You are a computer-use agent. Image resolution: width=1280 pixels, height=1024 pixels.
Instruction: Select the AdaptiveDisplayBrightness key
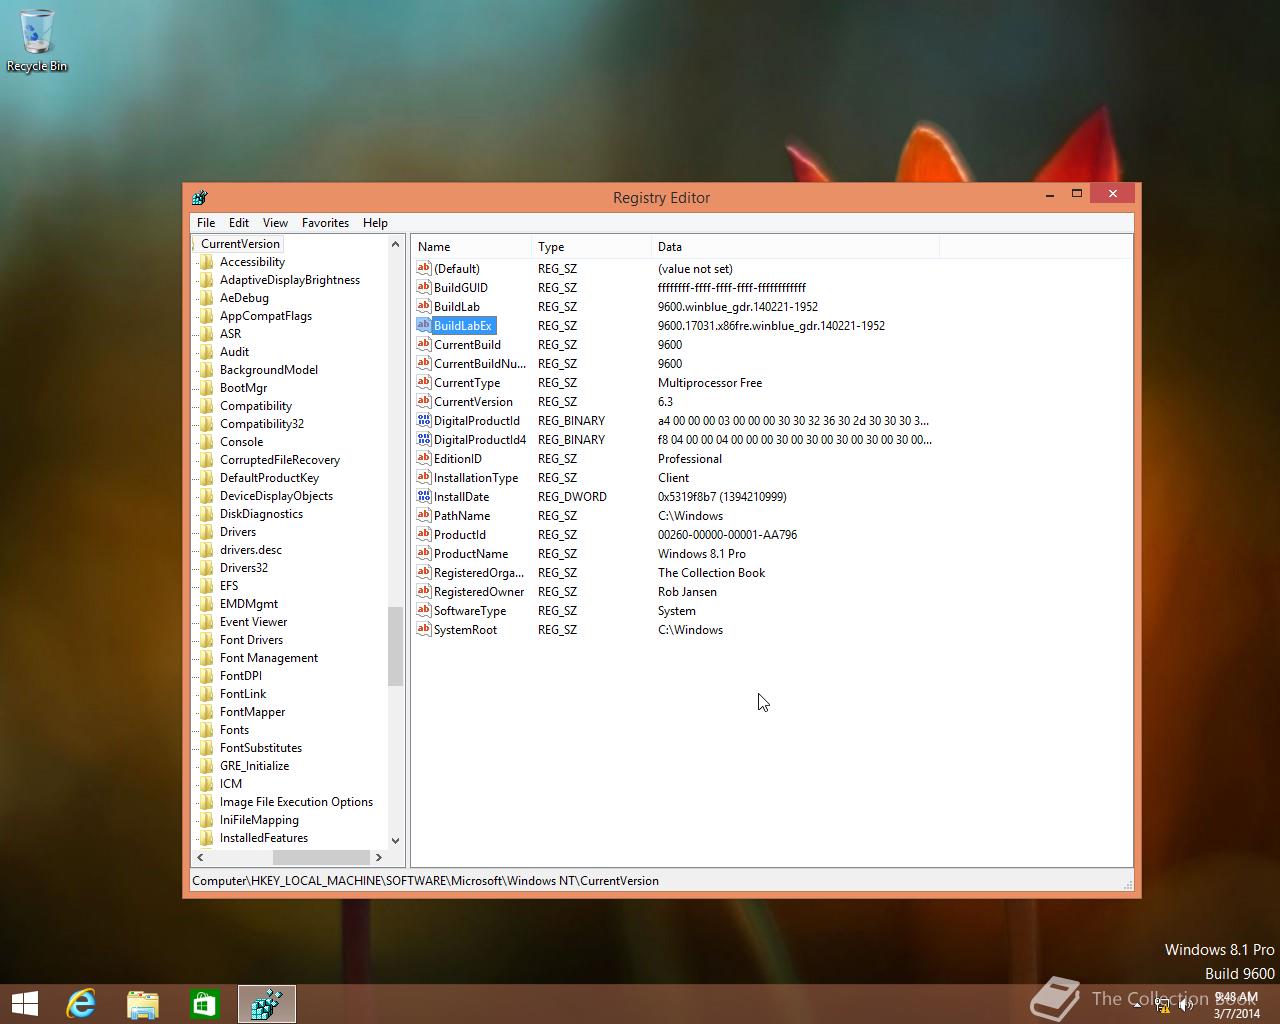290,280
